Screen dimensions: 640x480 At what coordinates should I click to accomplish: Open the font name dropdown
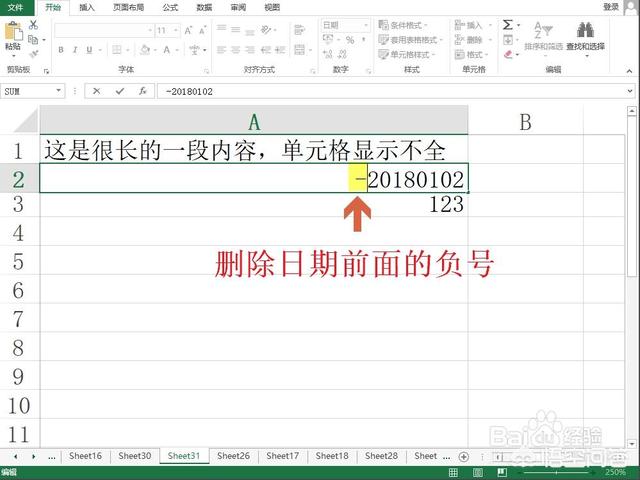click(x=150, y=31)
